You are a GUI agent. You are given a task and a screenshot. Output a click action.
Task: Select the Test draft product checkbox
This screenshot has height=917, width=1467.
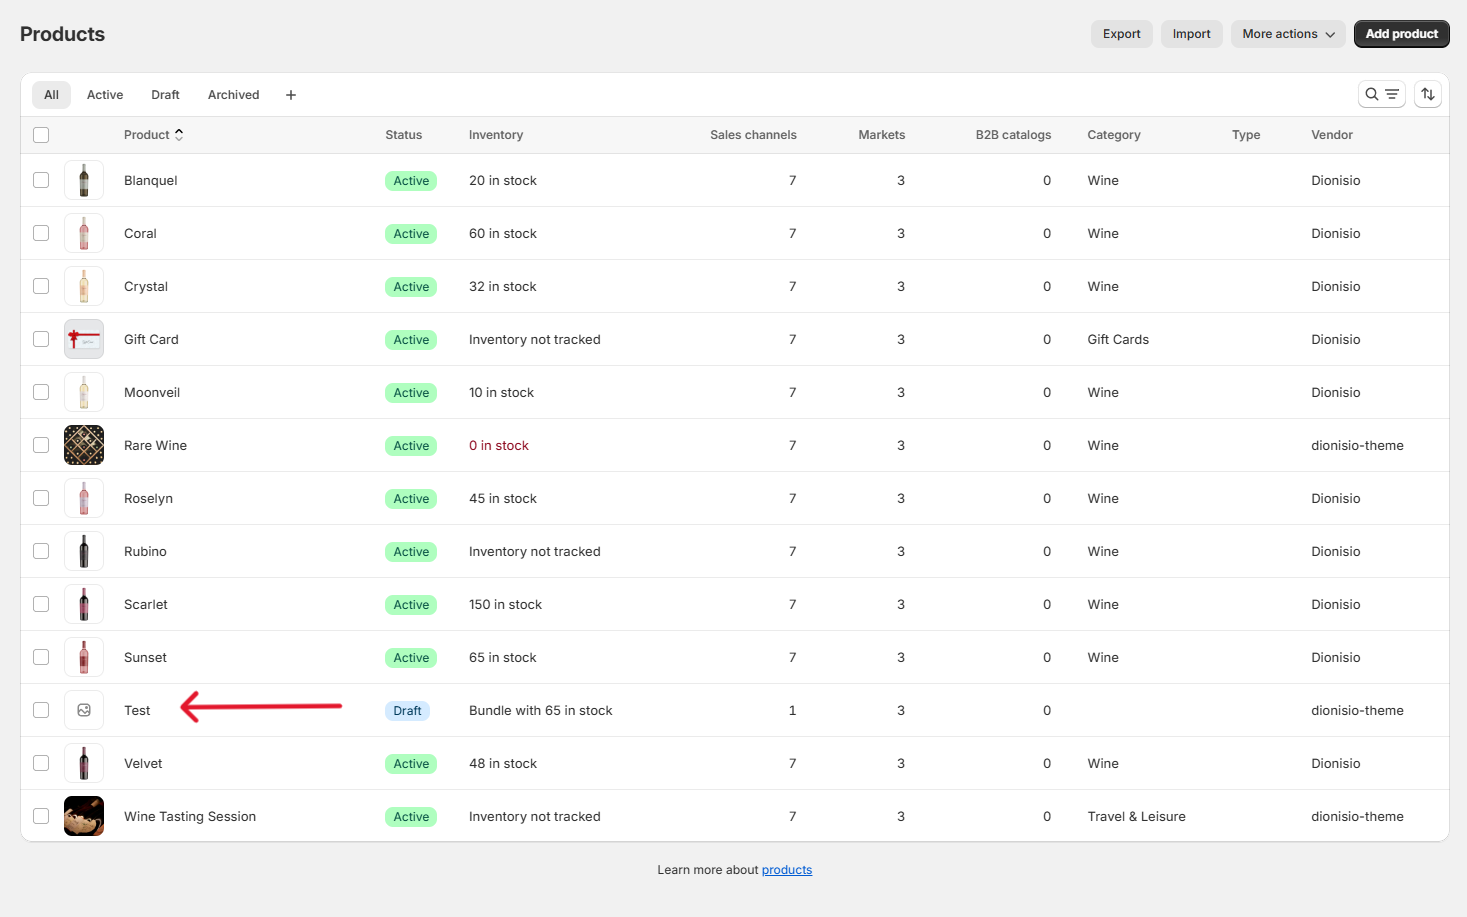coord(41,710)
